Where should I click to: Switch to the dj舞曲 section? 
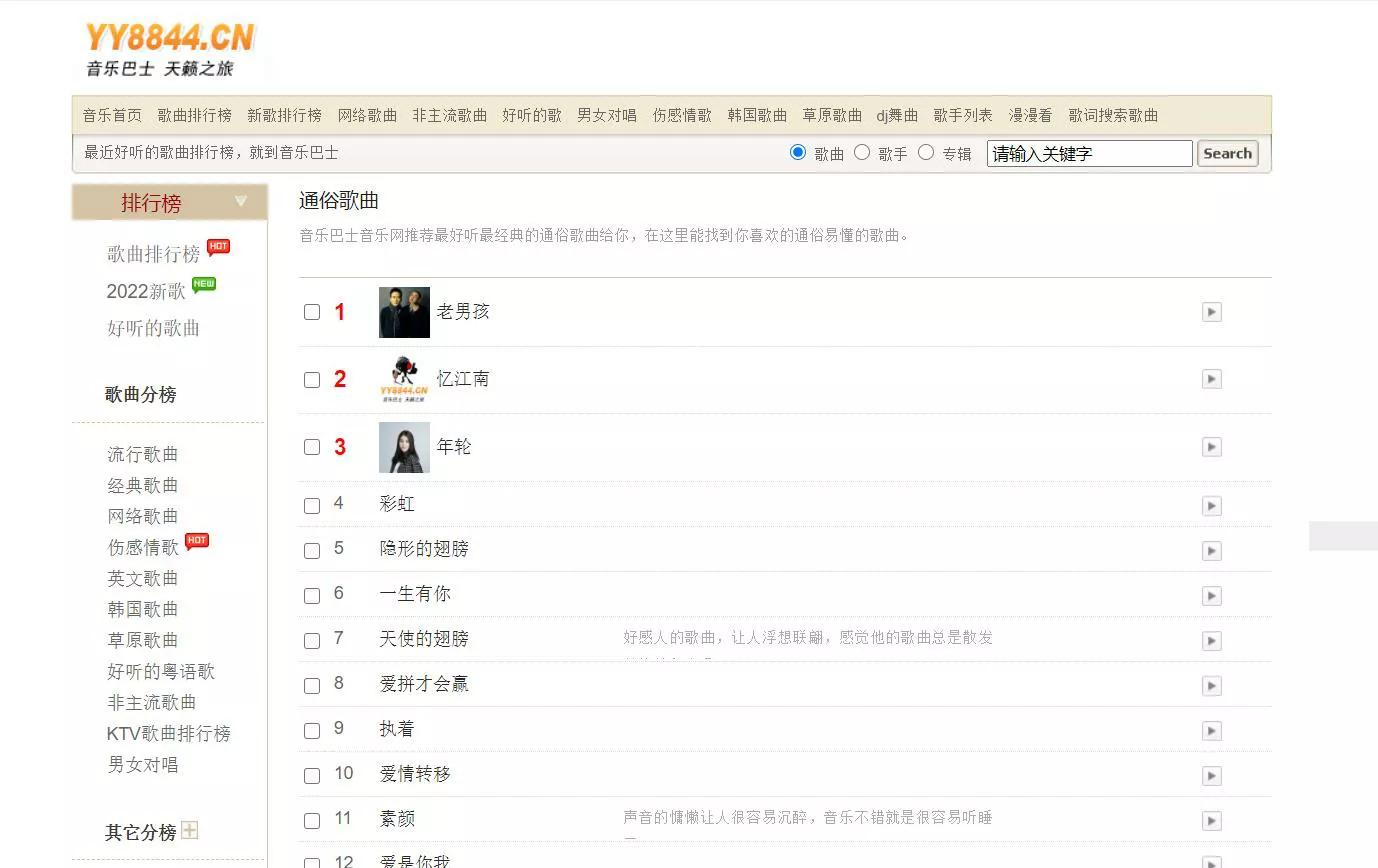pos(896,115)
